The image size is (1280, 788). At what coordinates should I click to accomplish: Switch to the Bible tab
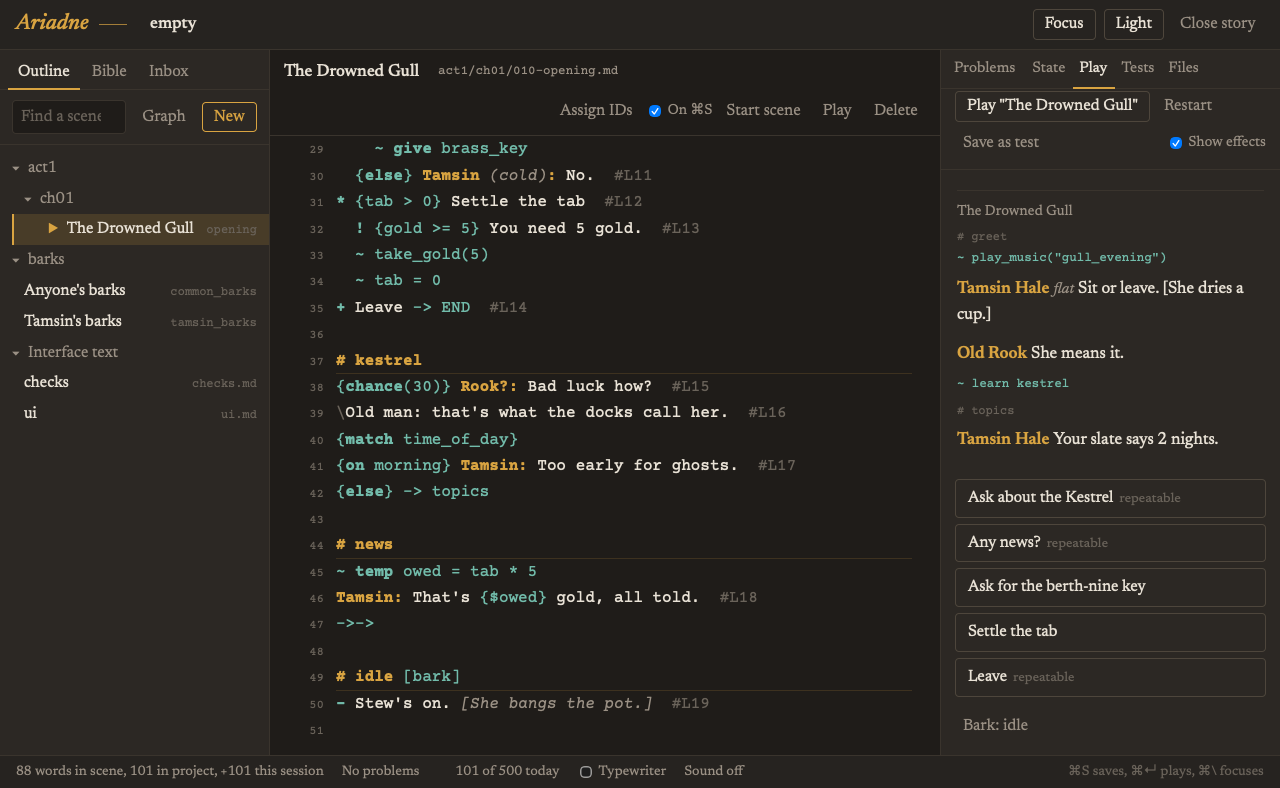tap(109, 71)
